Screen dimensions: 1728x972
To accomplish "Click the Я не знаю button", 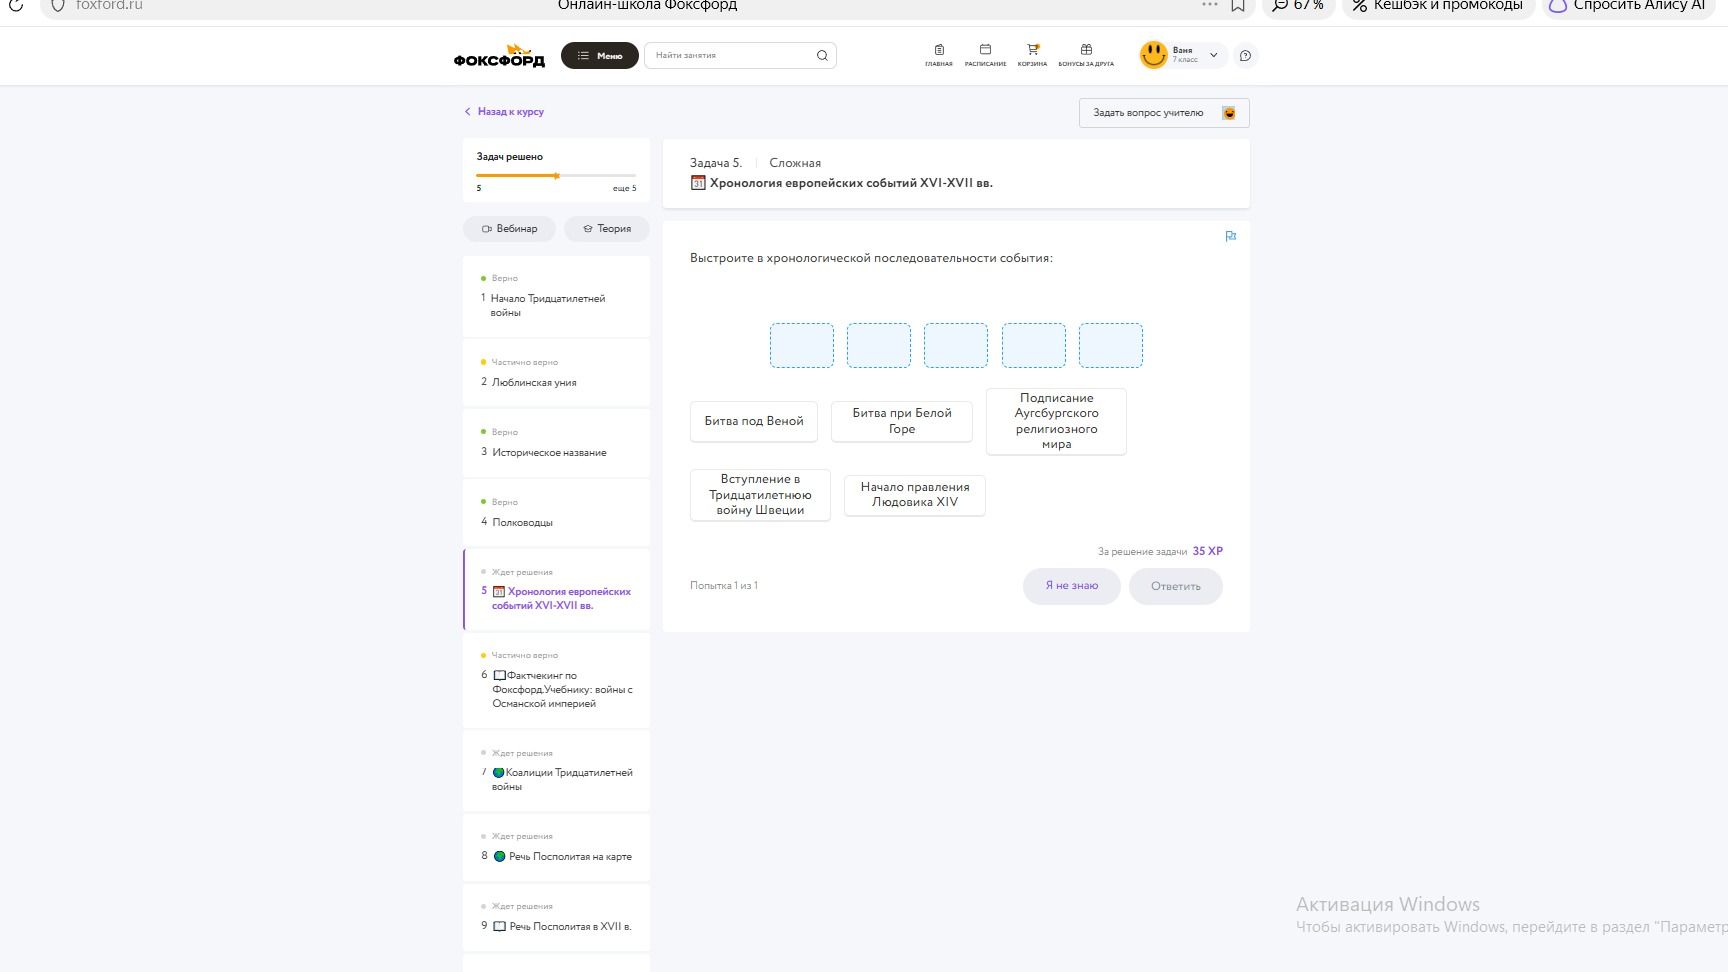I will (1072, 586).
